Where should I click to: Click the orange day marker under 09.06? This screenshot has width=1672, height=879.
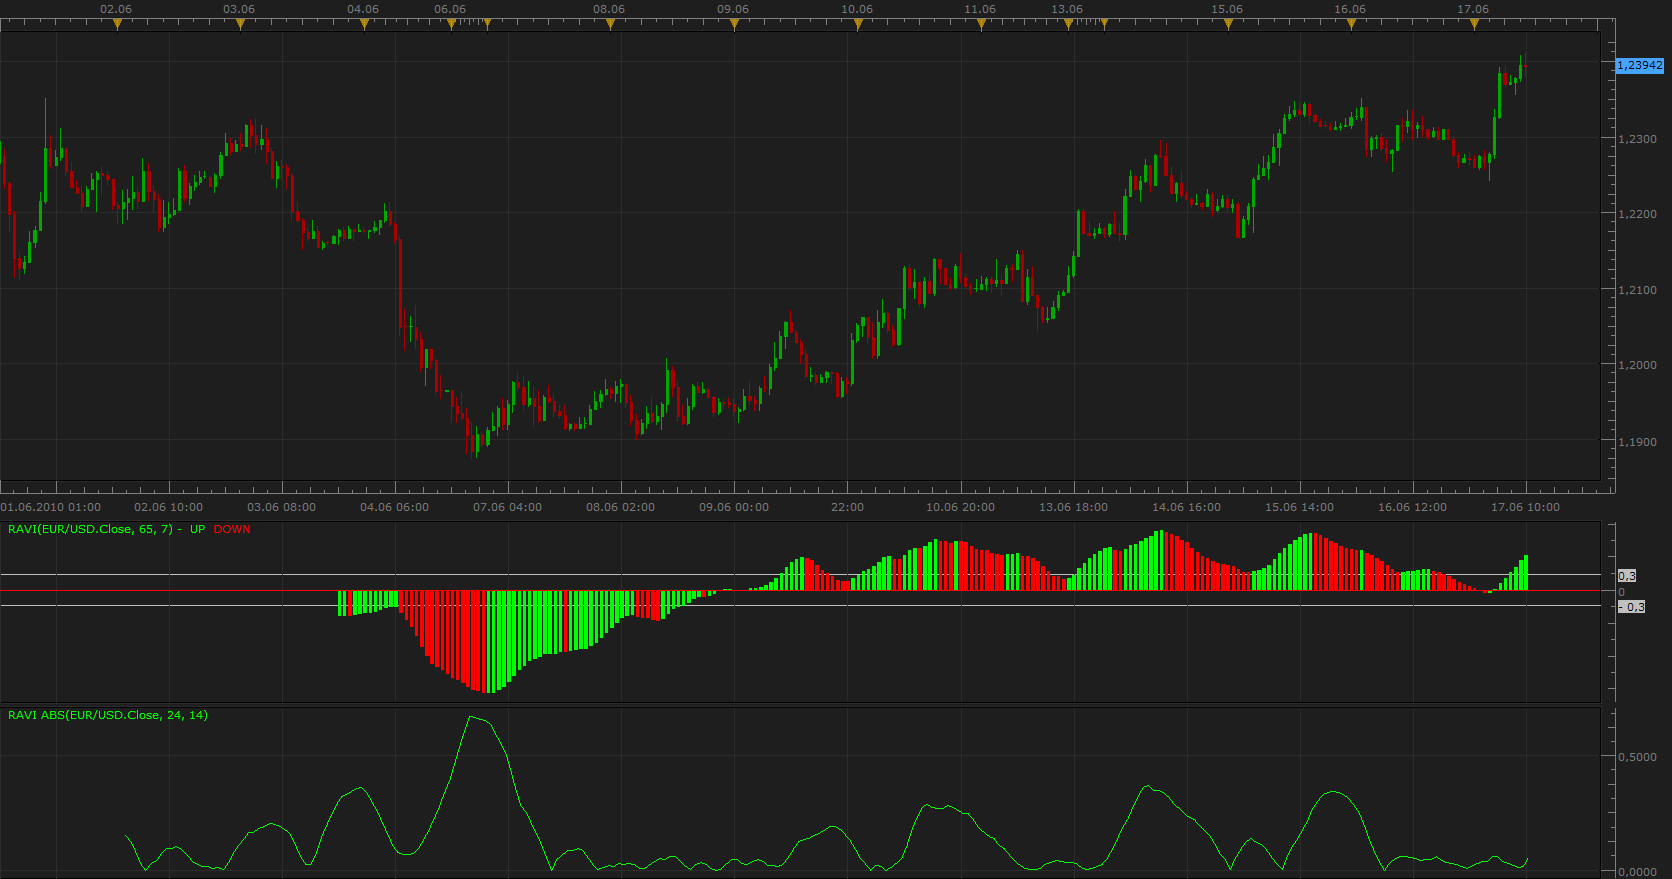point(734,24)
